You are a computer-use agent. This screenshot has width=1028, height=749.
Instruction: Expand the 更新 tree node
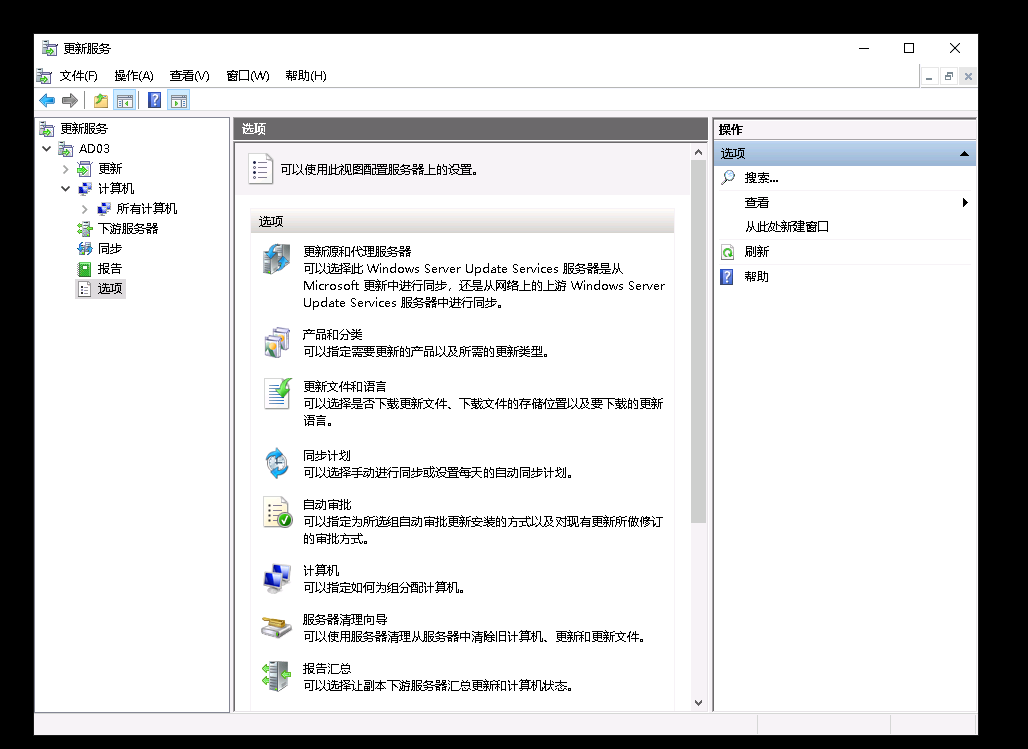coord(66,169)
